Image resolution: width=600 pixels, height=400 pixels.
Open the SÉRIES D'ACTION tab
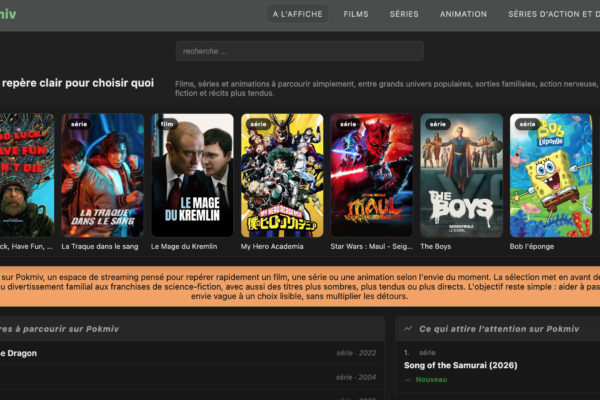pos(553,14)
